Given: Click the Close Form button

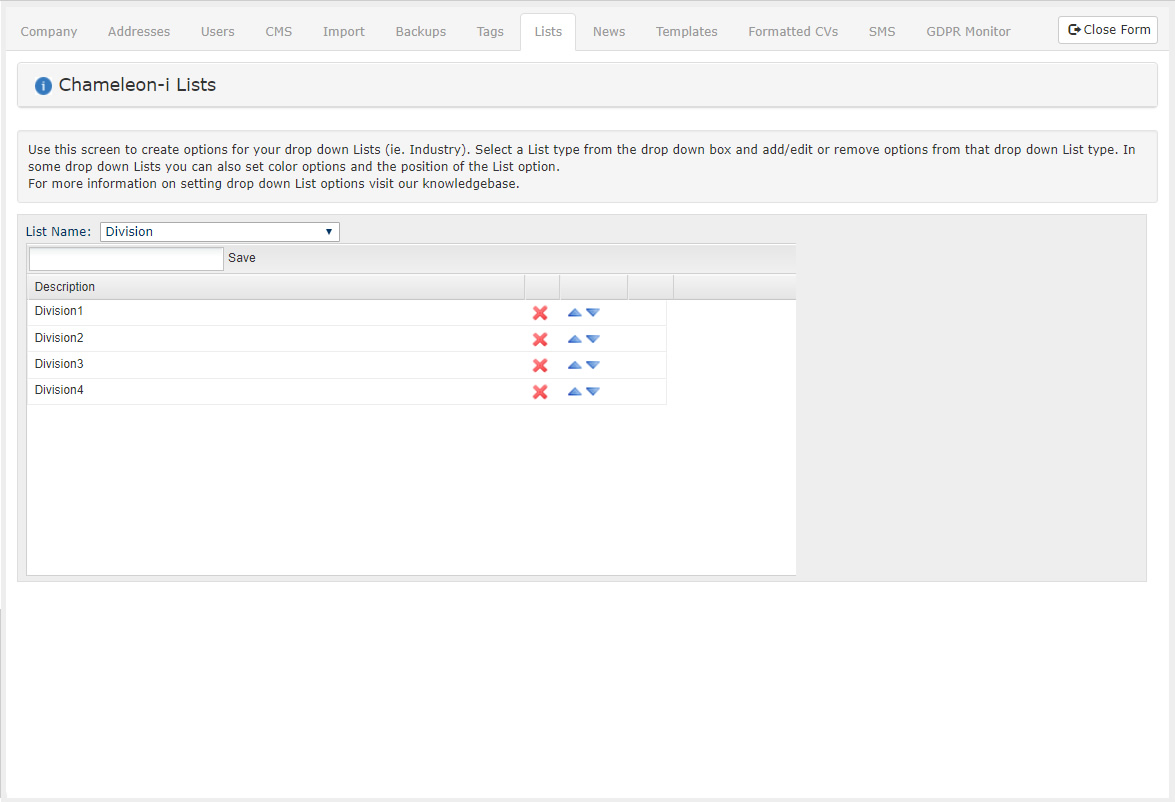Looking at the screenshot, I should [1108, 30].
